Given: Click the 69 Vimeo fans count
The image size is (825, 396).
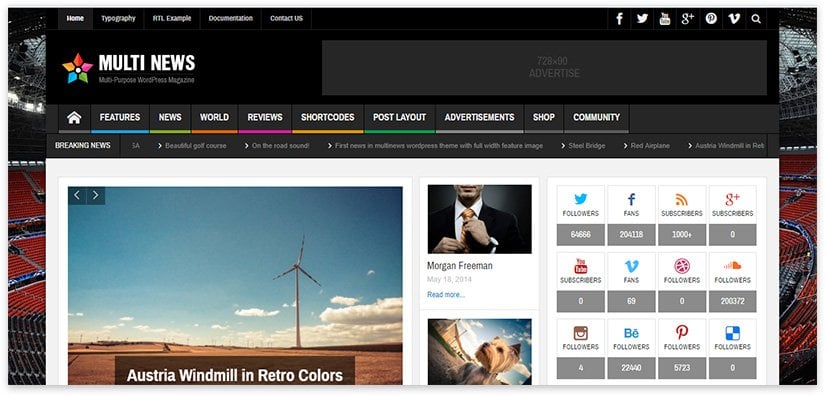Looking at the screenshot, I should click(631, 301).
